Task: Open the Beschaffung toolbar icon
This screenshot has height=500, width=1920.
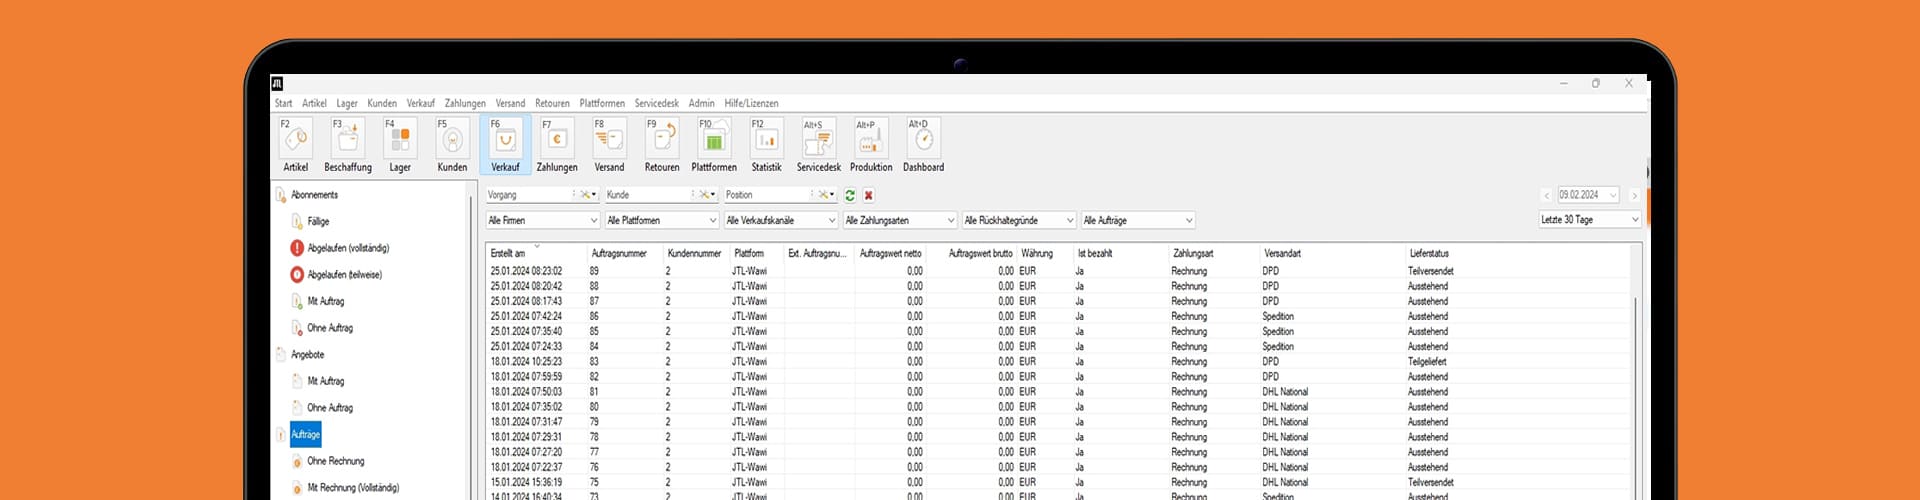Action: [347, 140]
